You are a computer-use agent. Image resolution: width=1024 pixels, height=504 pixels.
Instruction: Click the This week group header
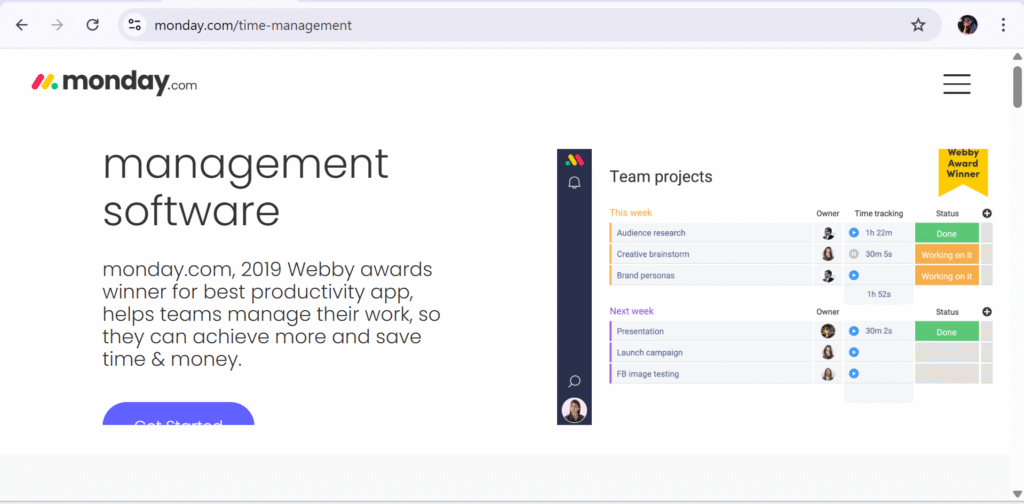631,213
